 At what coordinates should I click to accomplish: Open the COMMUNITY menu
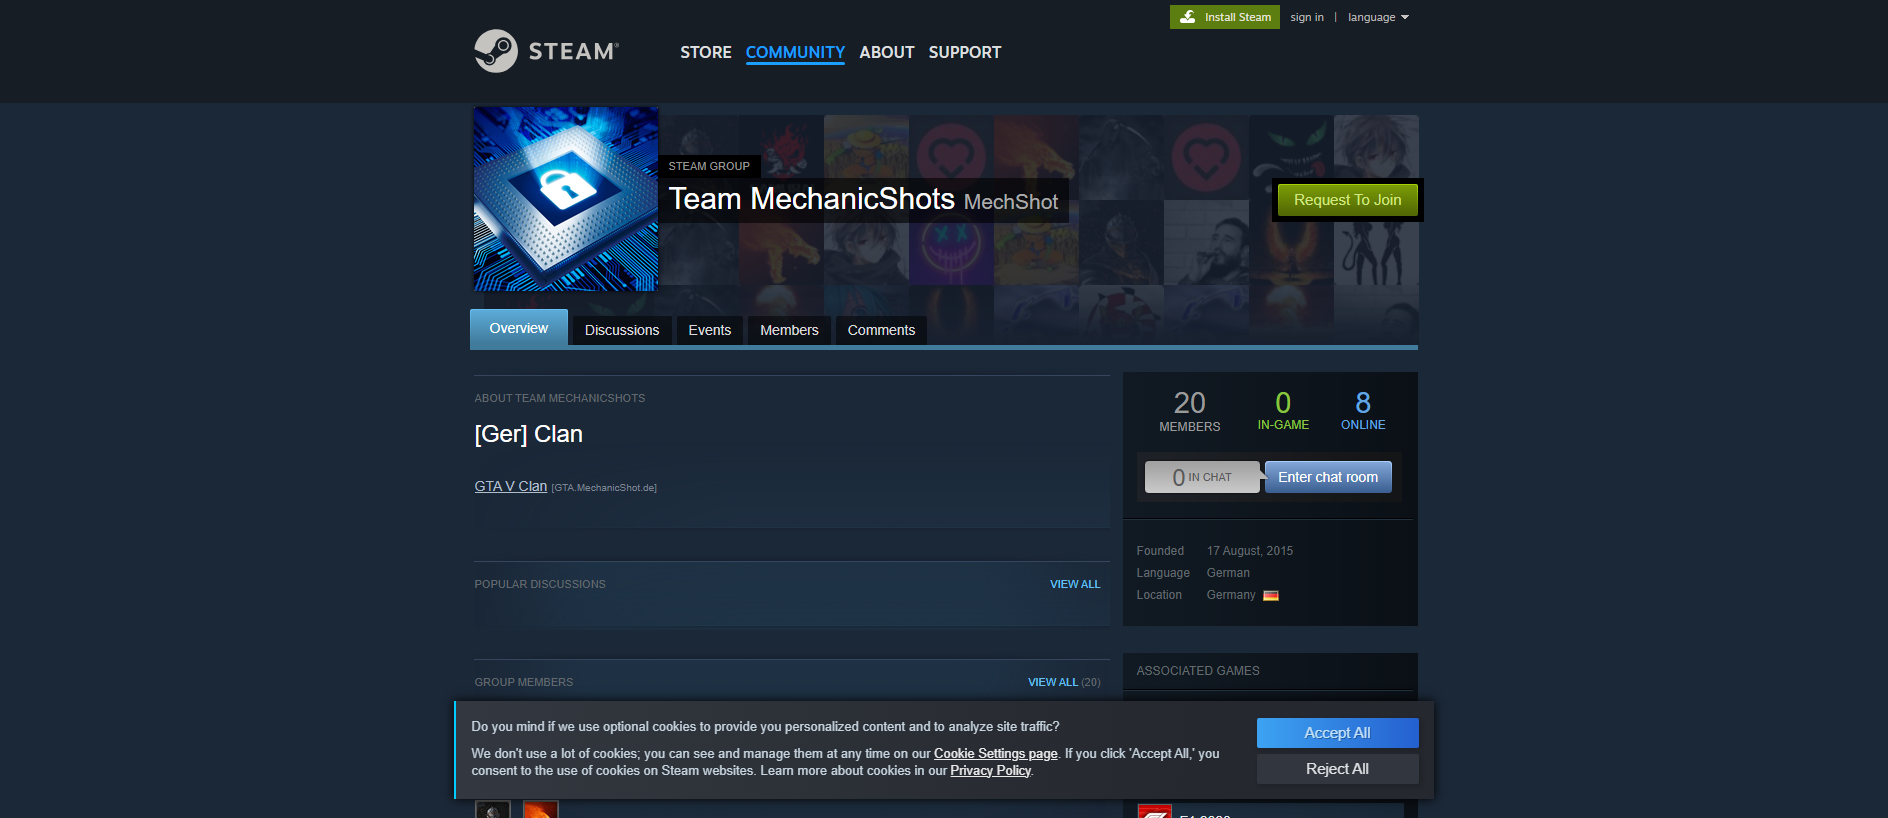(795, 52)
